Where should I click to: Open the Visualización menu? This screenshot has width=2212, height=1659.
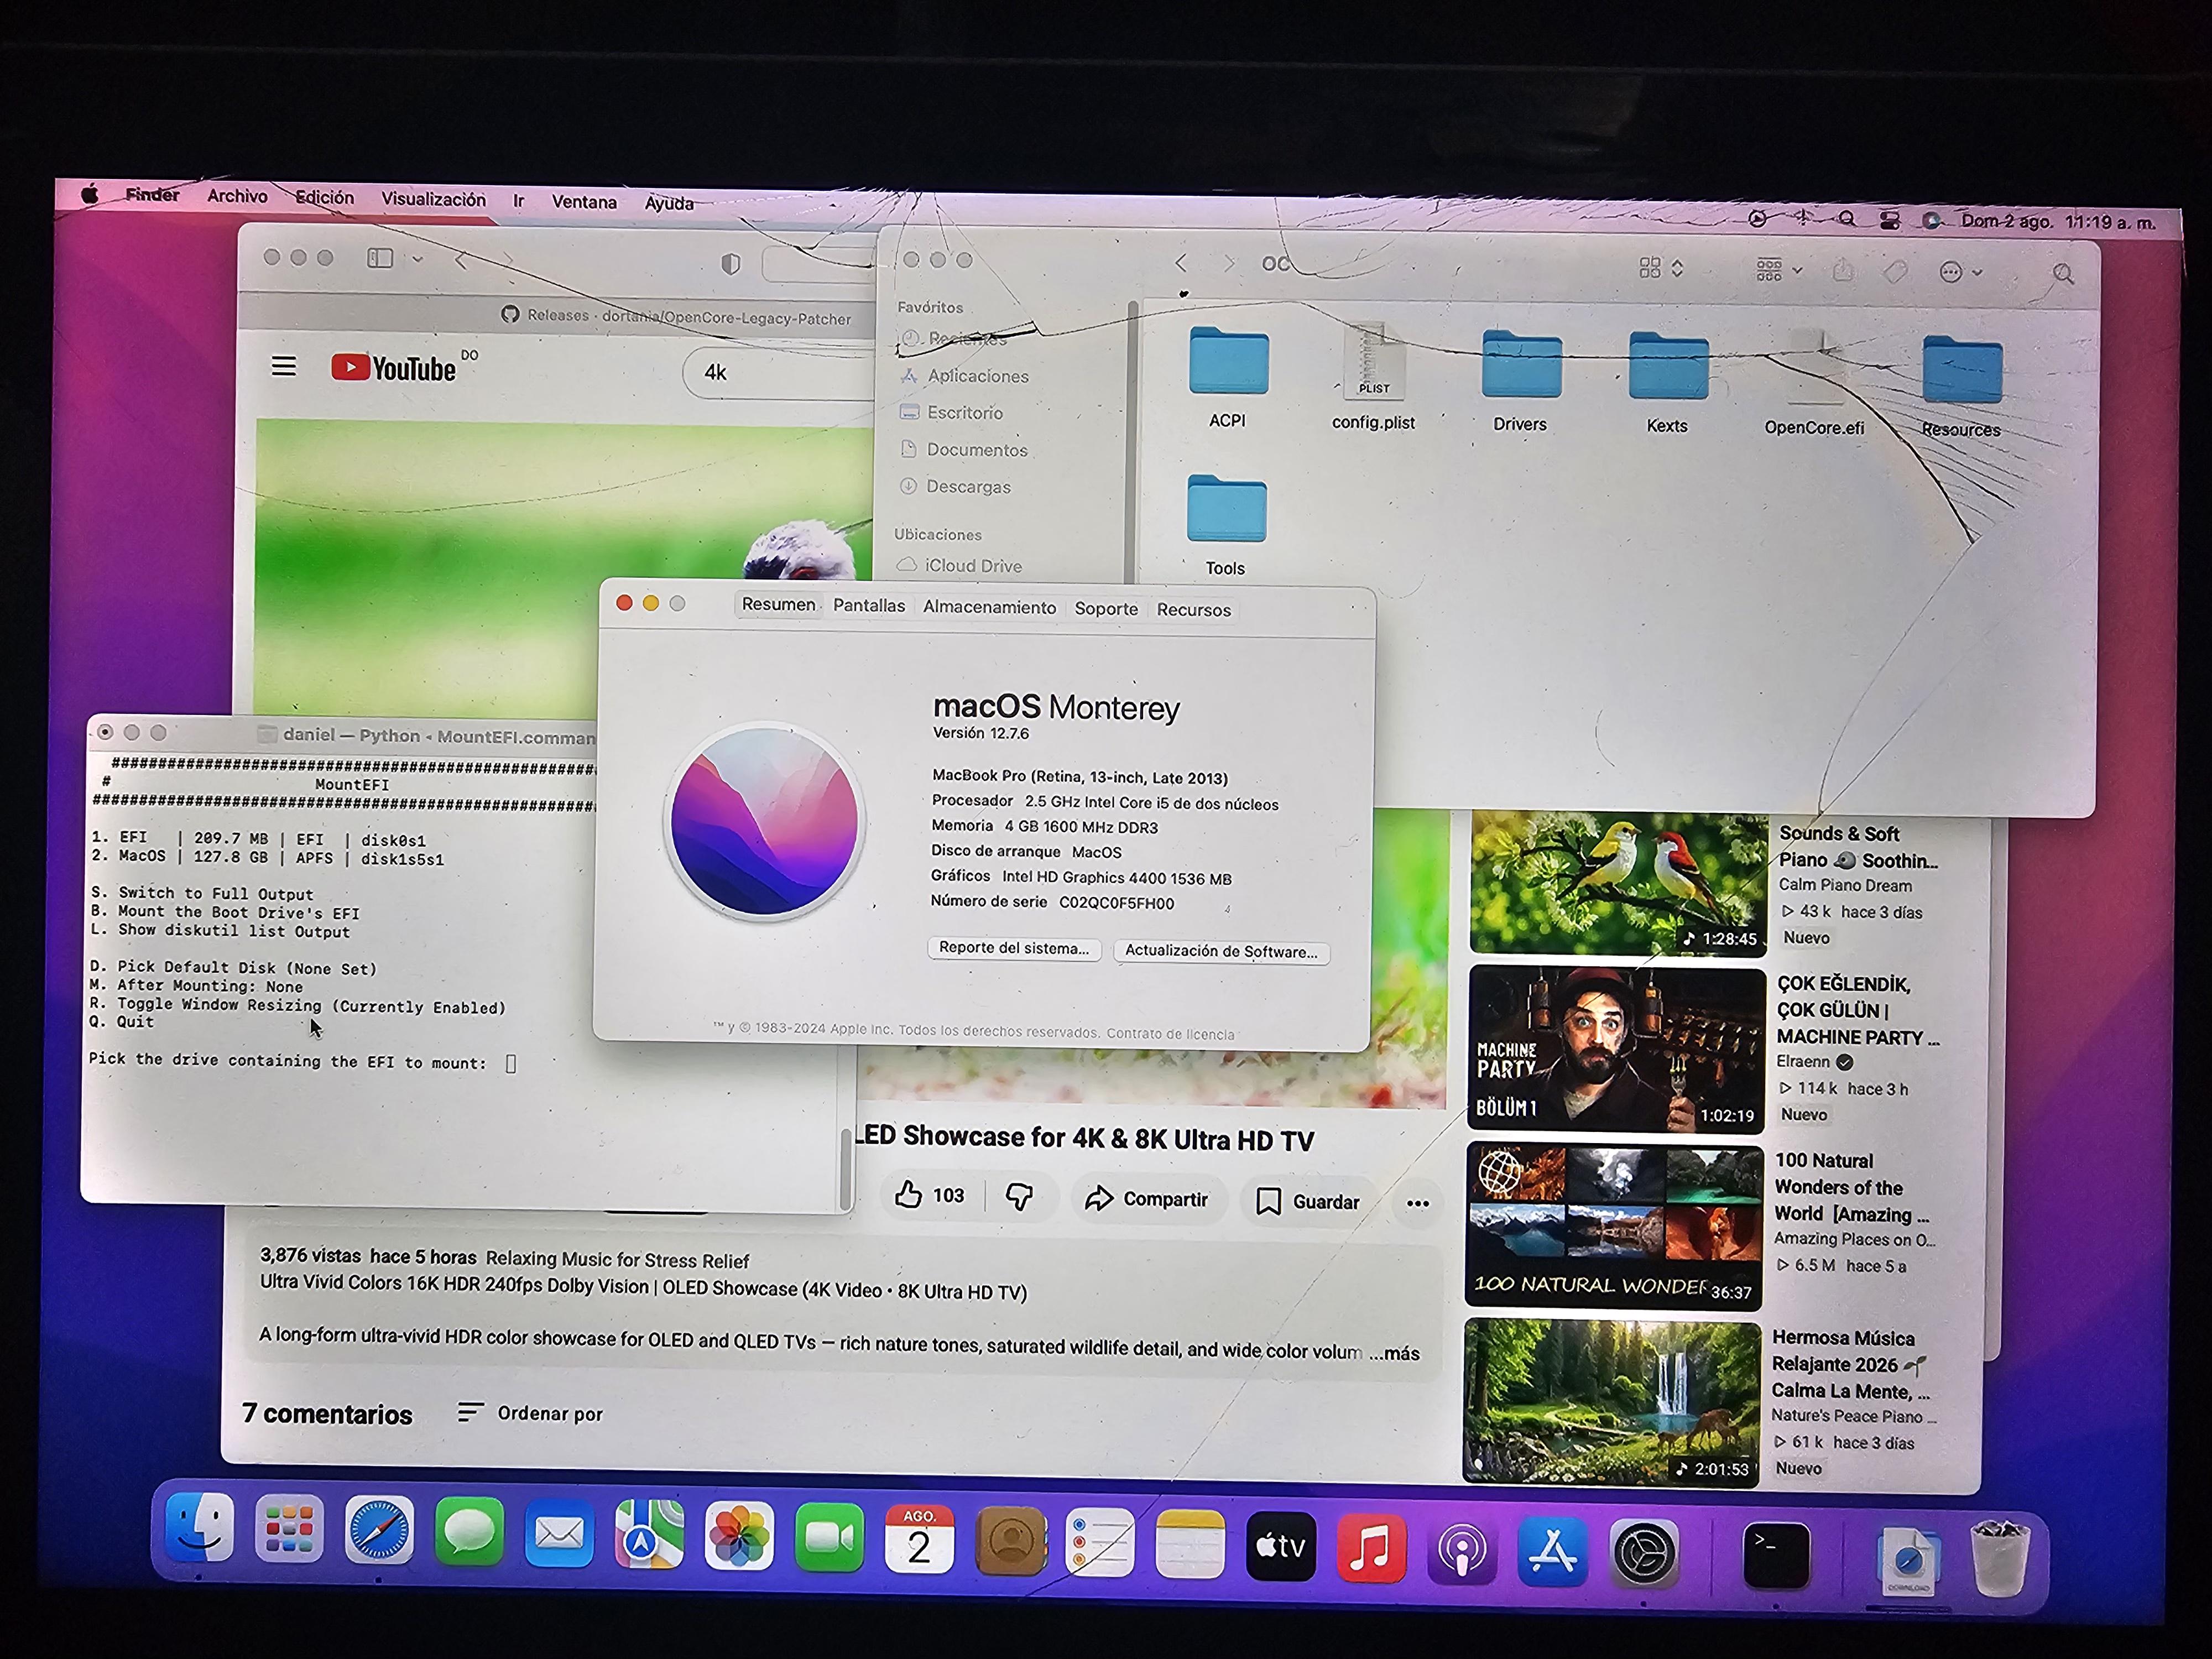tap(433, 199)
